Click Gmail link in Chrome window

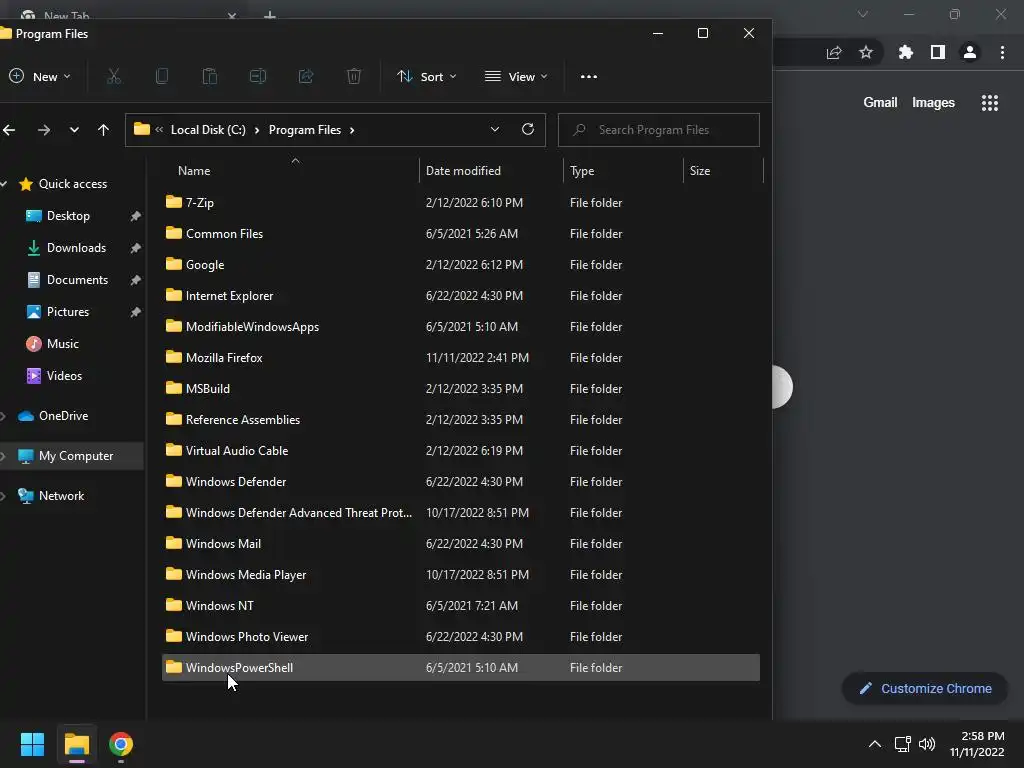(880, 103)
